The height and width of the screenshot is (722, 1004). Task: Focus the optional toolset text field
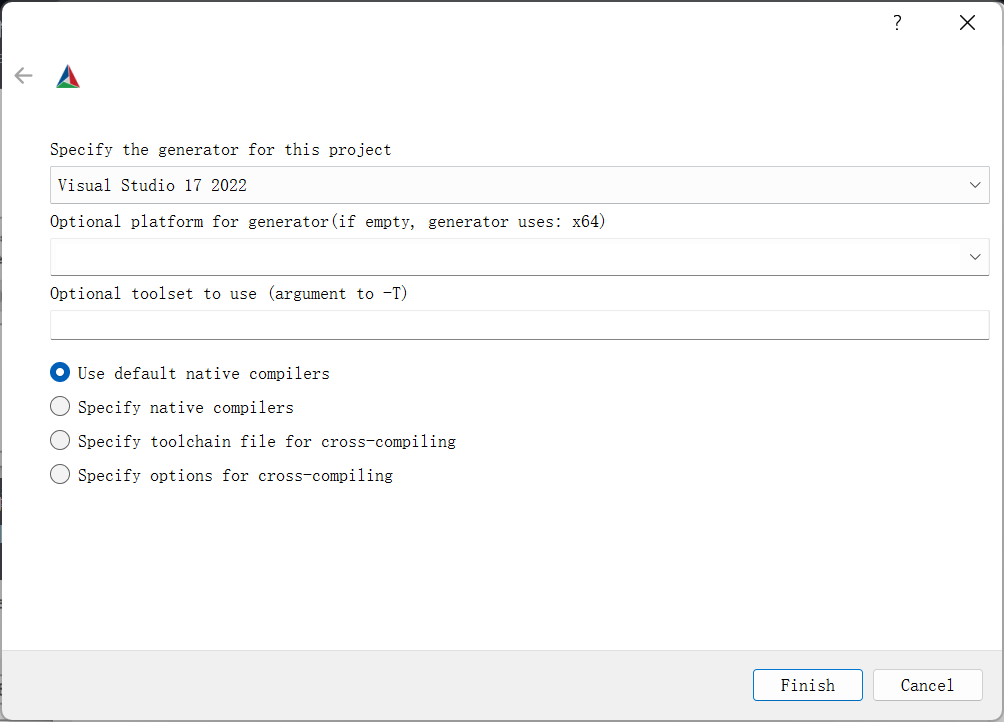519,325
